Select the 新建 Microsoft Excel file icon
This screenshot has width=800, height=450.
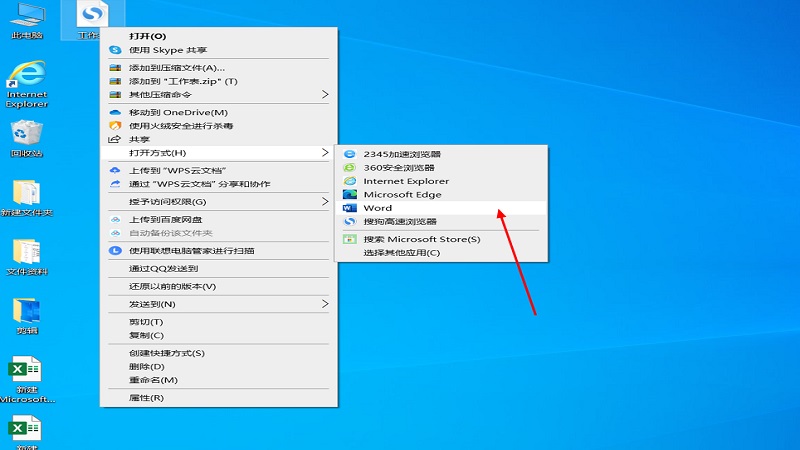[27, 379]
